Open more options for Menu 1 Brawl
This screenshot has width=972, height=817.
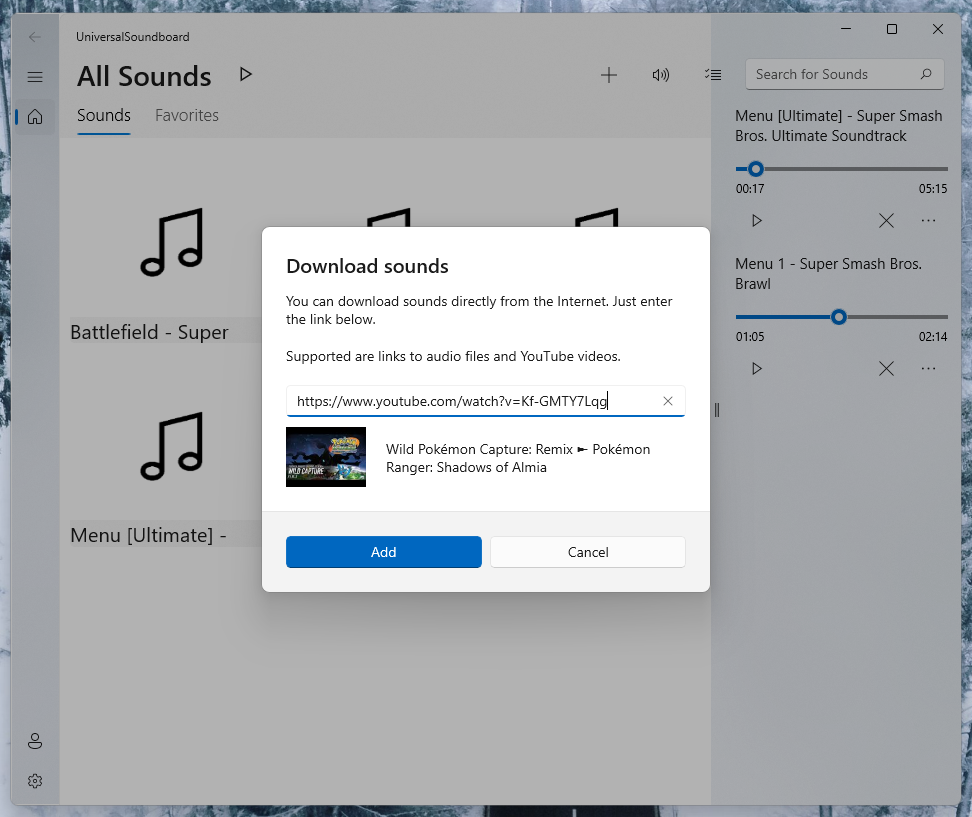click(928, 369)
